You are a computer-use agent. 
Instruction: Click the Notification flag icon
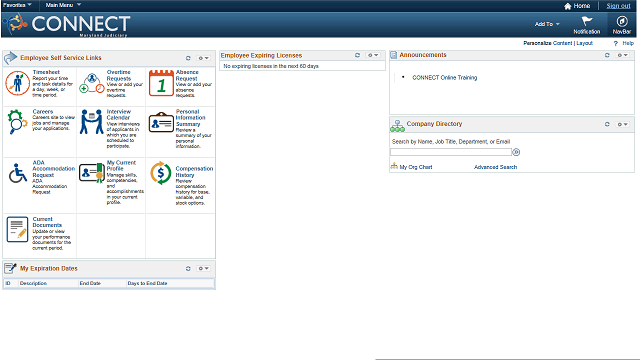tap(587, 21)
